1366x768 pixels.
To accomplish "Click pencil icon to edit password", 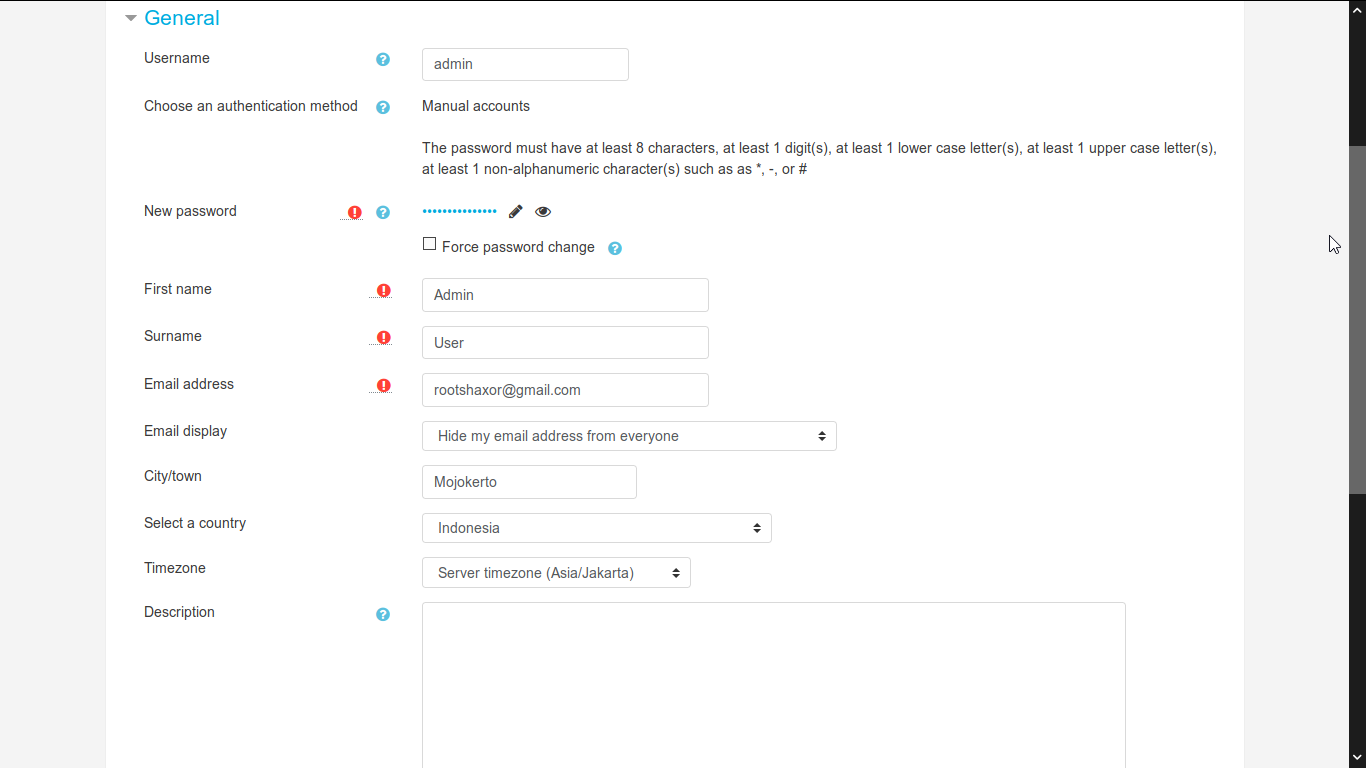I will [x=516, y=212].
